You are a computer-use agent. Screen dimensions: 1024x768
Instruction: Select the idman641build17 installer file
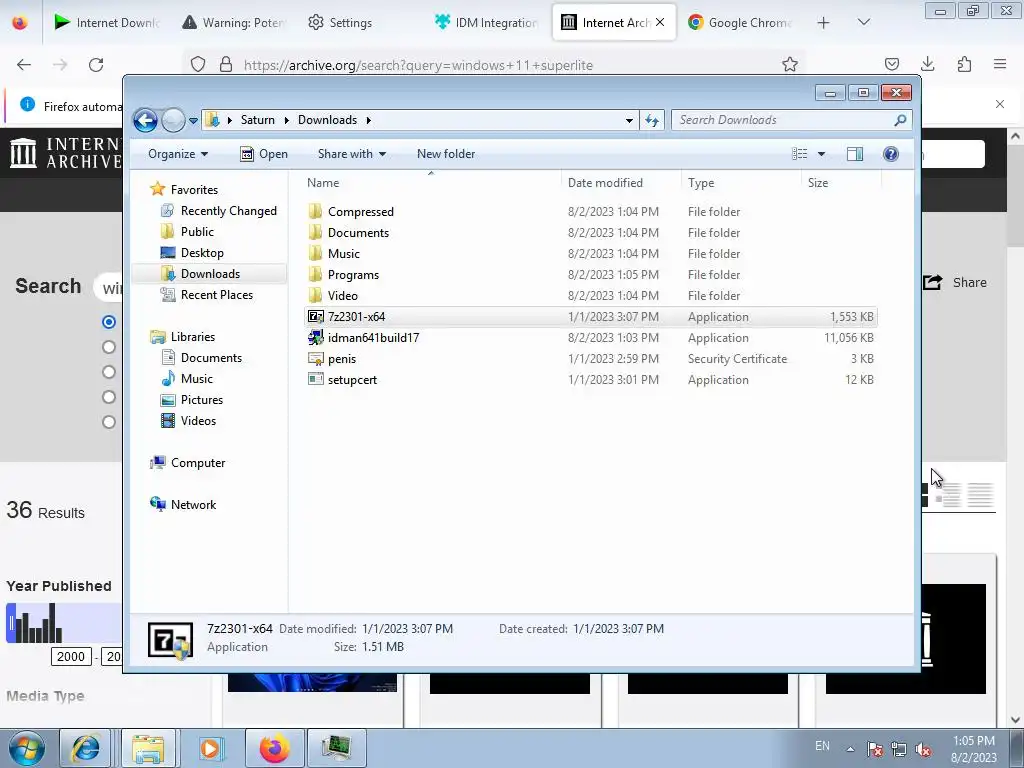pos(591,338)
